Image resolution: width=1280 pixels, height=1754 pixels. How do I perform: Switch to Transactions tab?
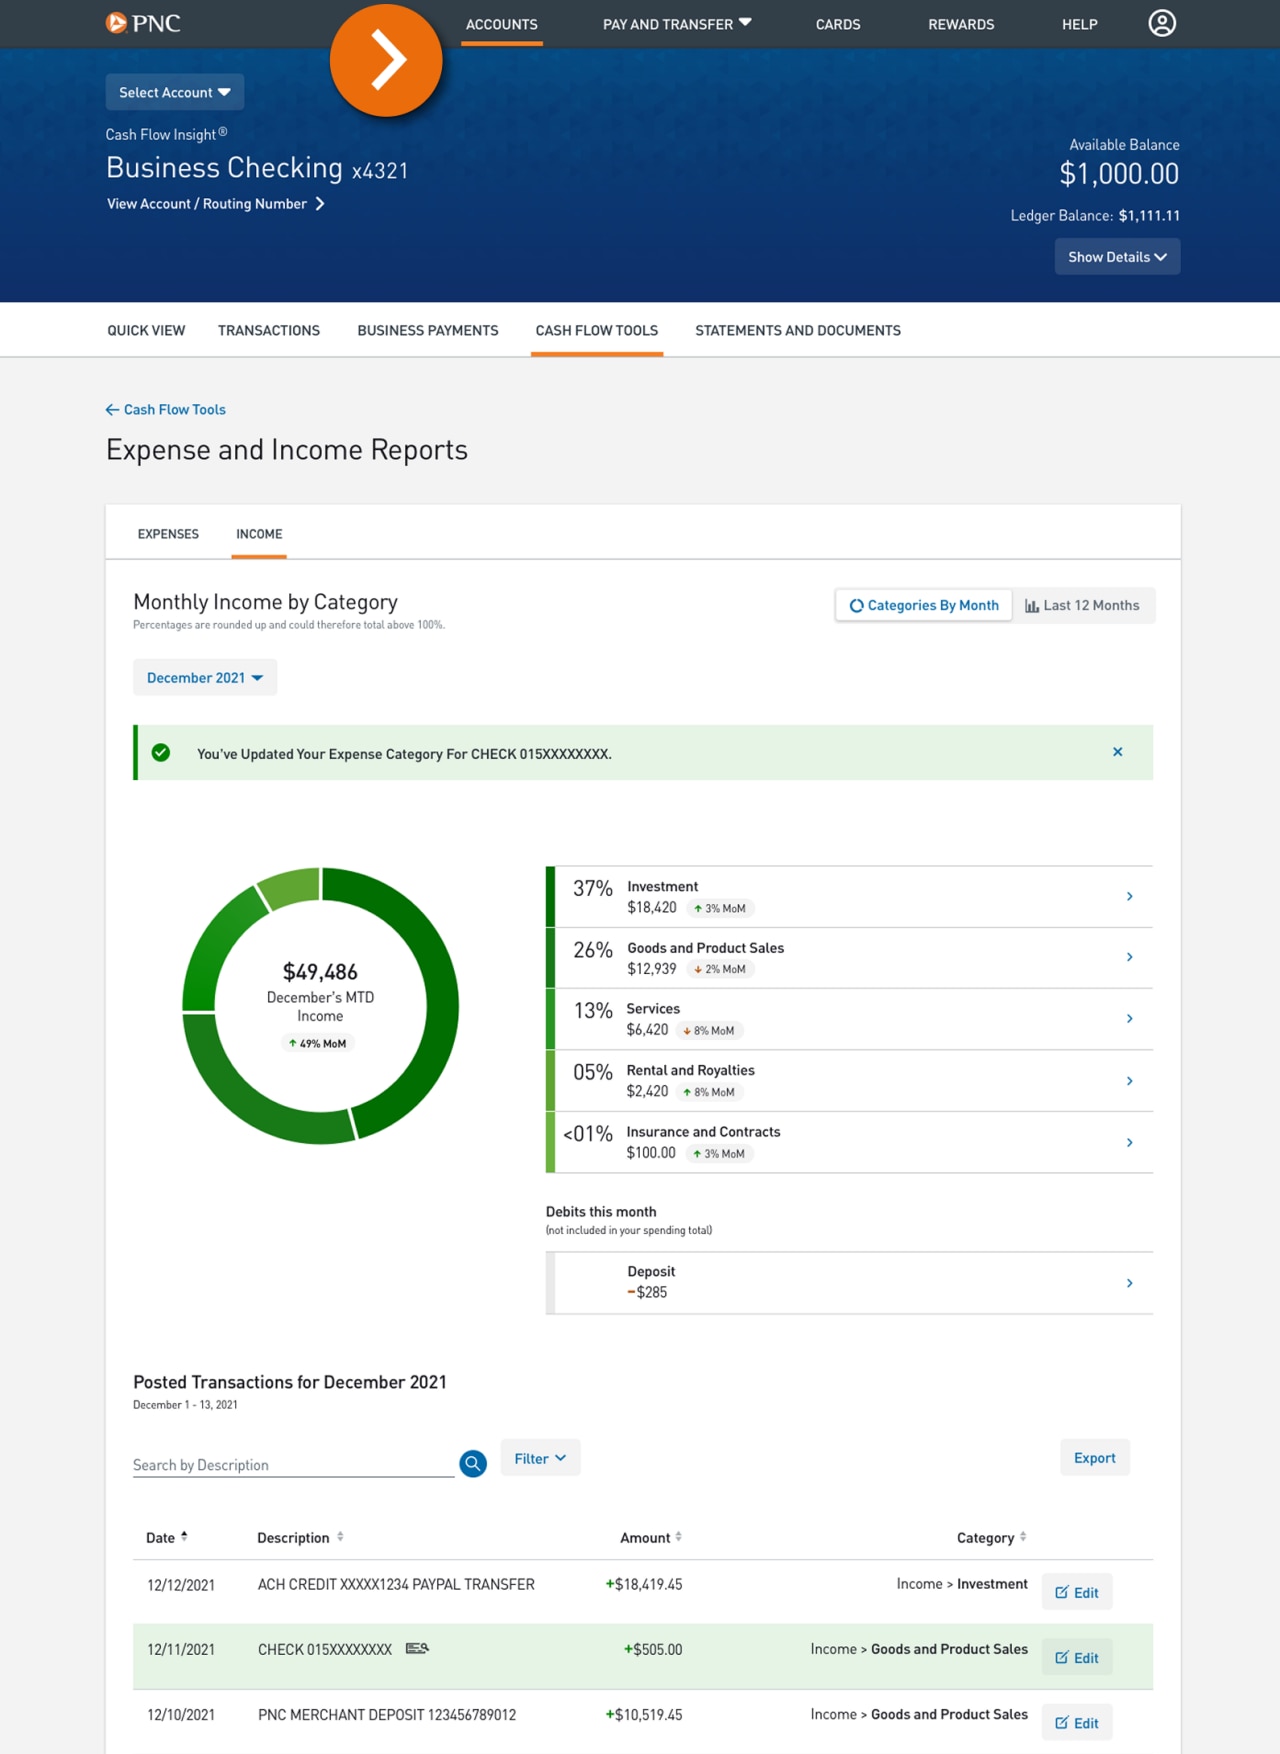tap(269, 331)
